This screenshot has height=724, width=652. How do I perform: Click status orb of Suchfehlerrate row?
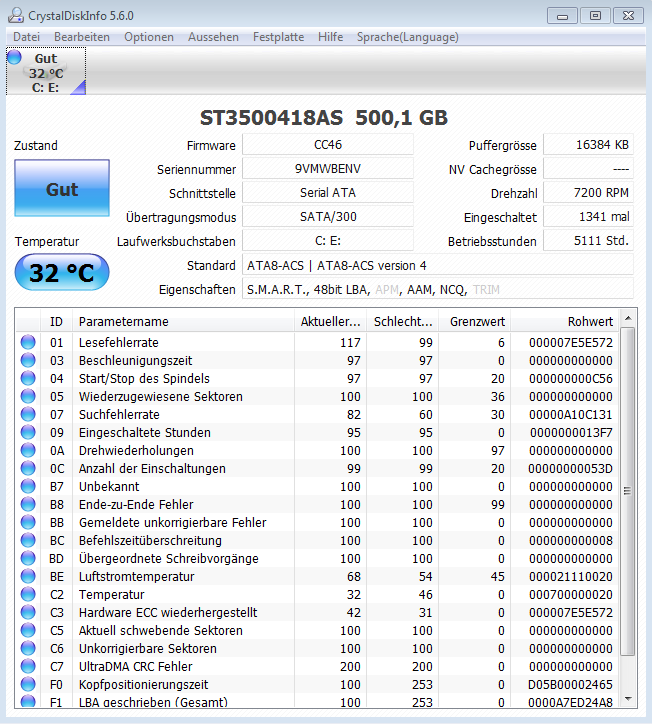[x=28, y=414]
